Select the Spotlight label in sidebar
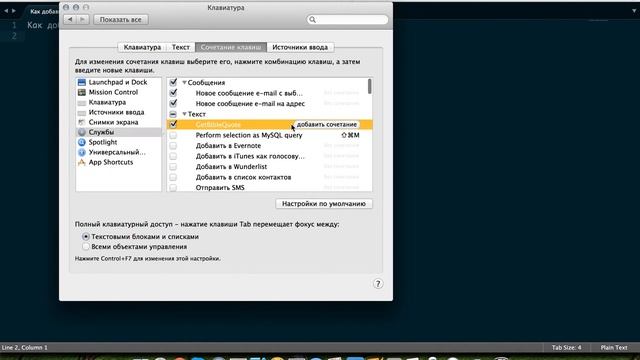 103,142
